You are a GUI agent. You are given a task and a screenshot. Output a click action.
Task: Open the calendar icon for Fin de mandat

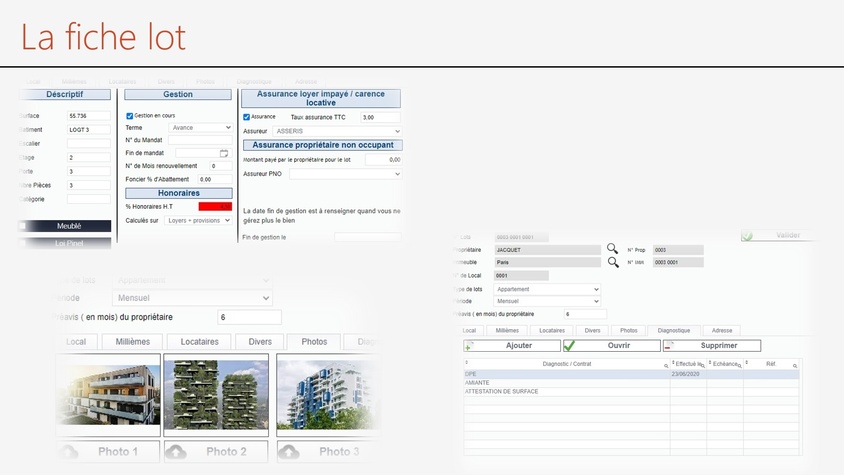click(224, 153)
